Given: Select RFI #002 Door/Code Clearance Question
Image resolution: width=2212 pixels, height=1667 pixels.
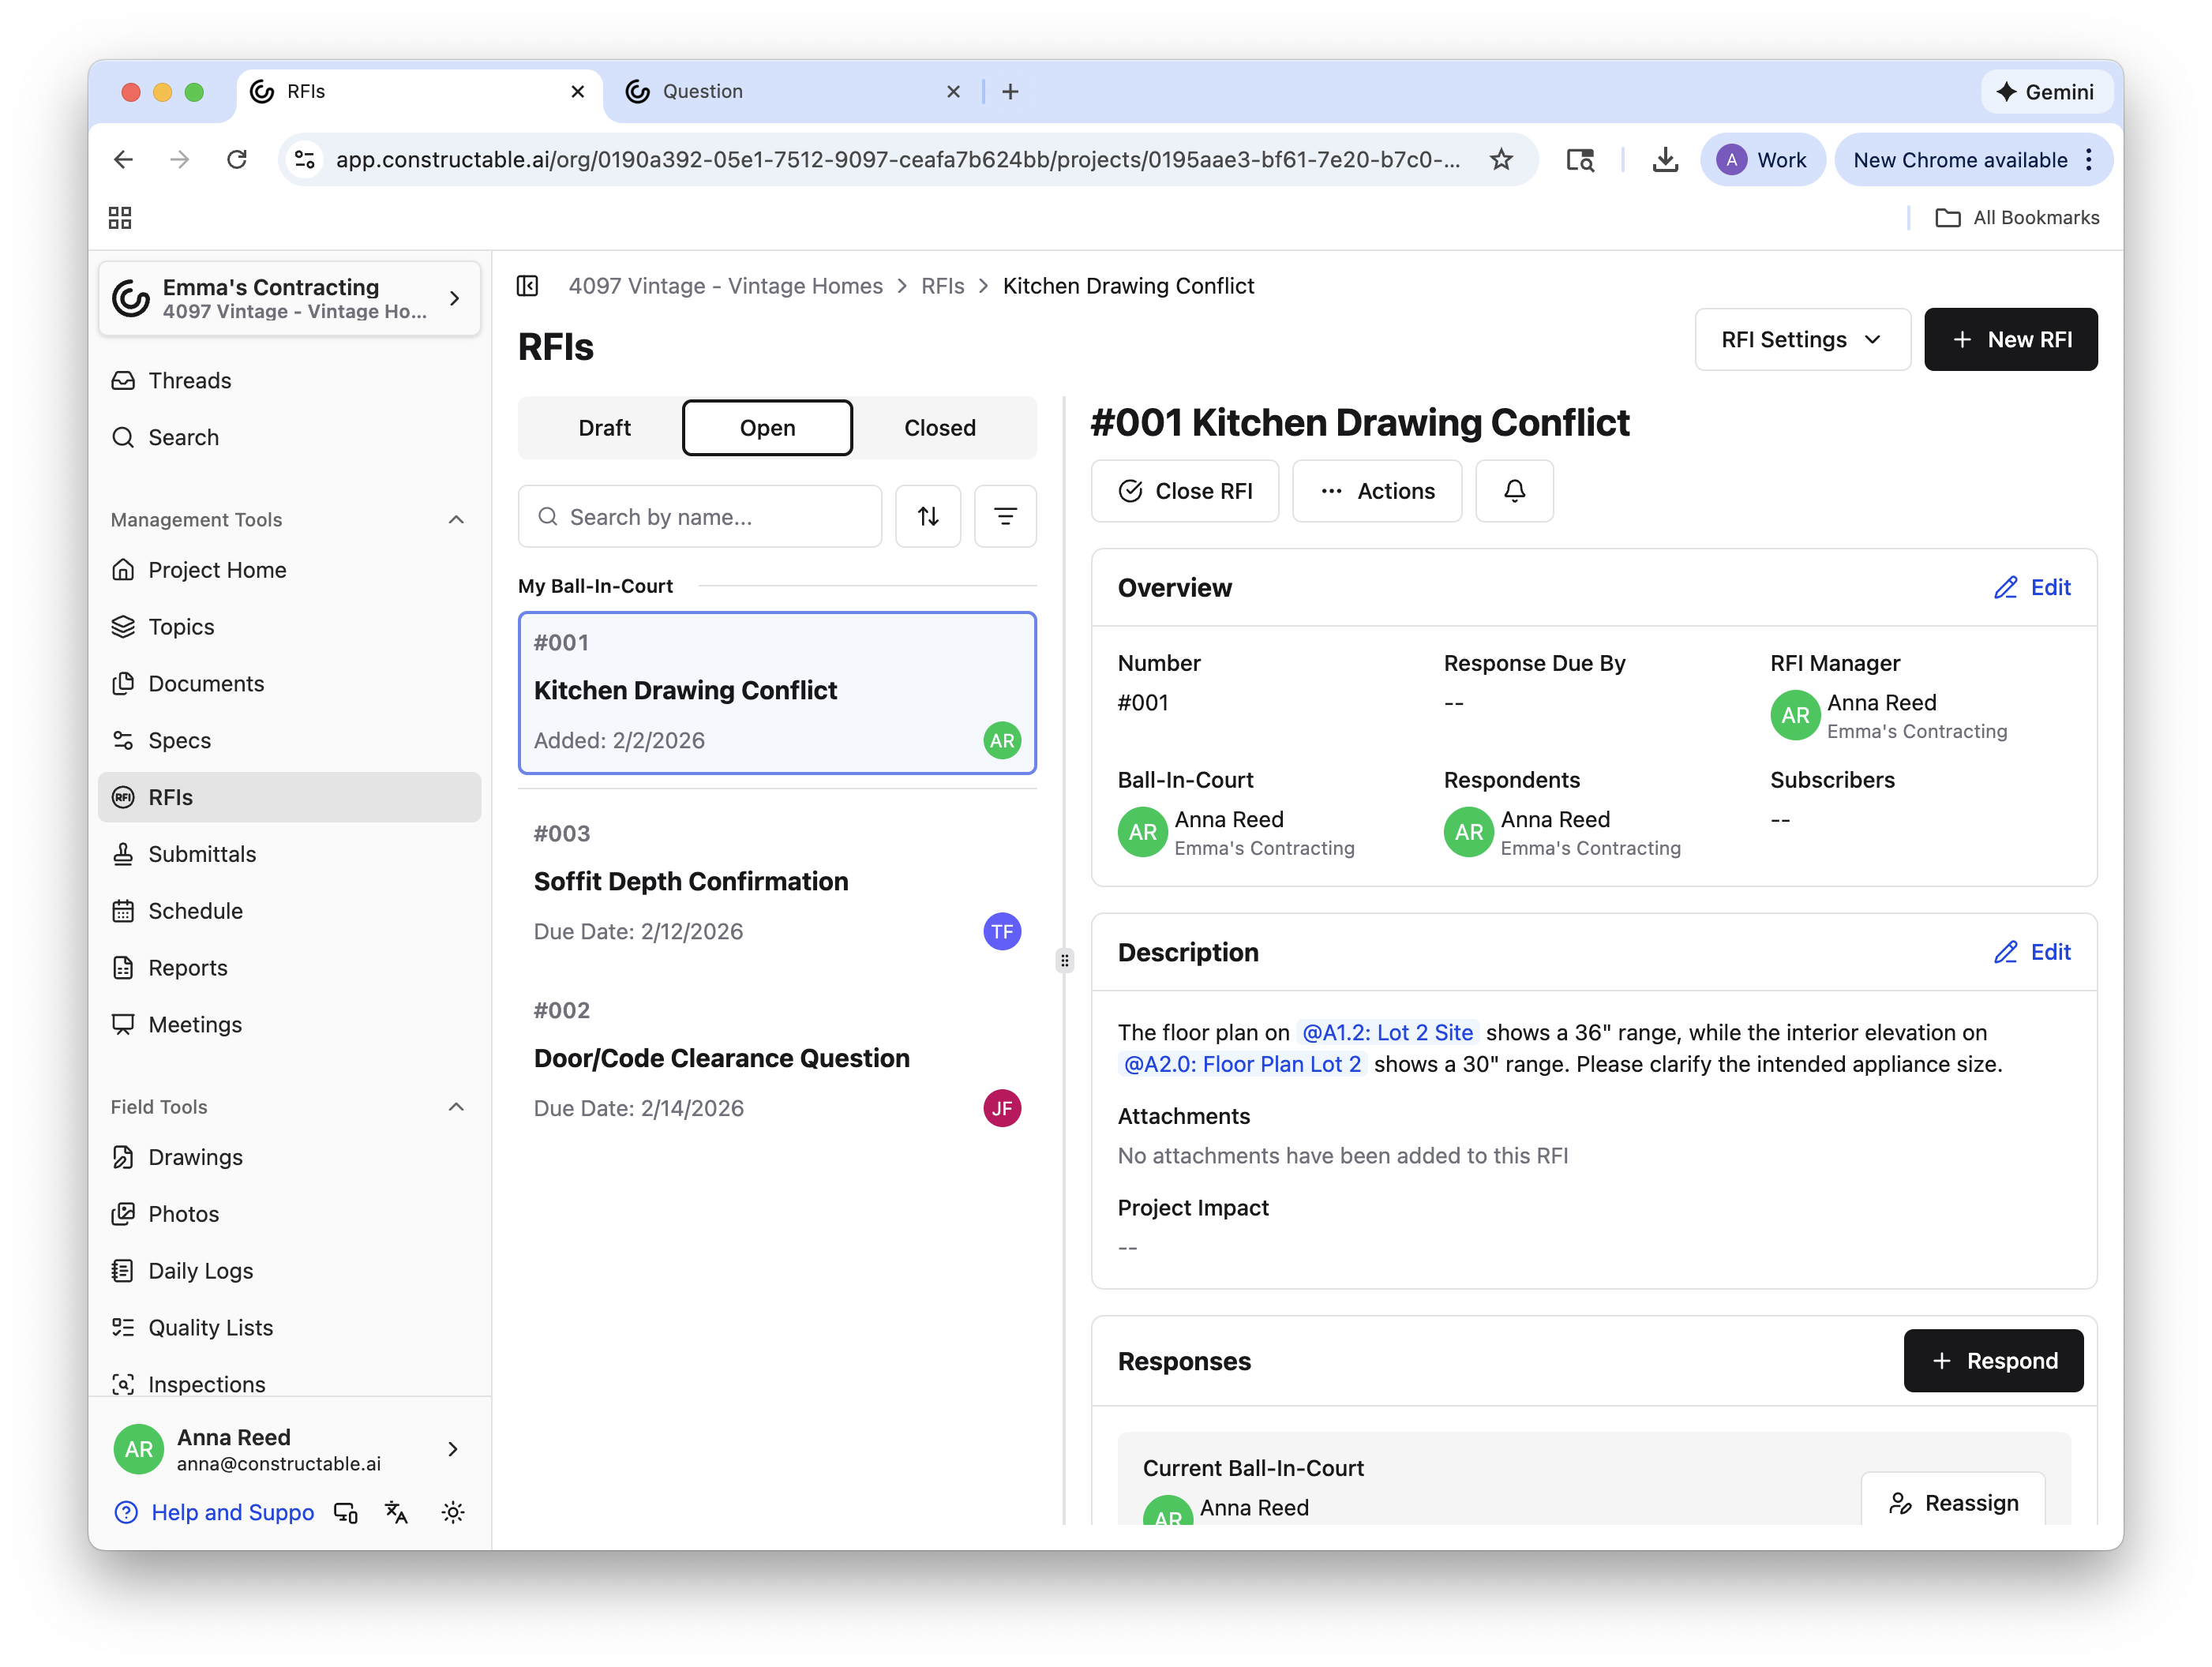Looking at the screenshot, I should (777, 1059).
